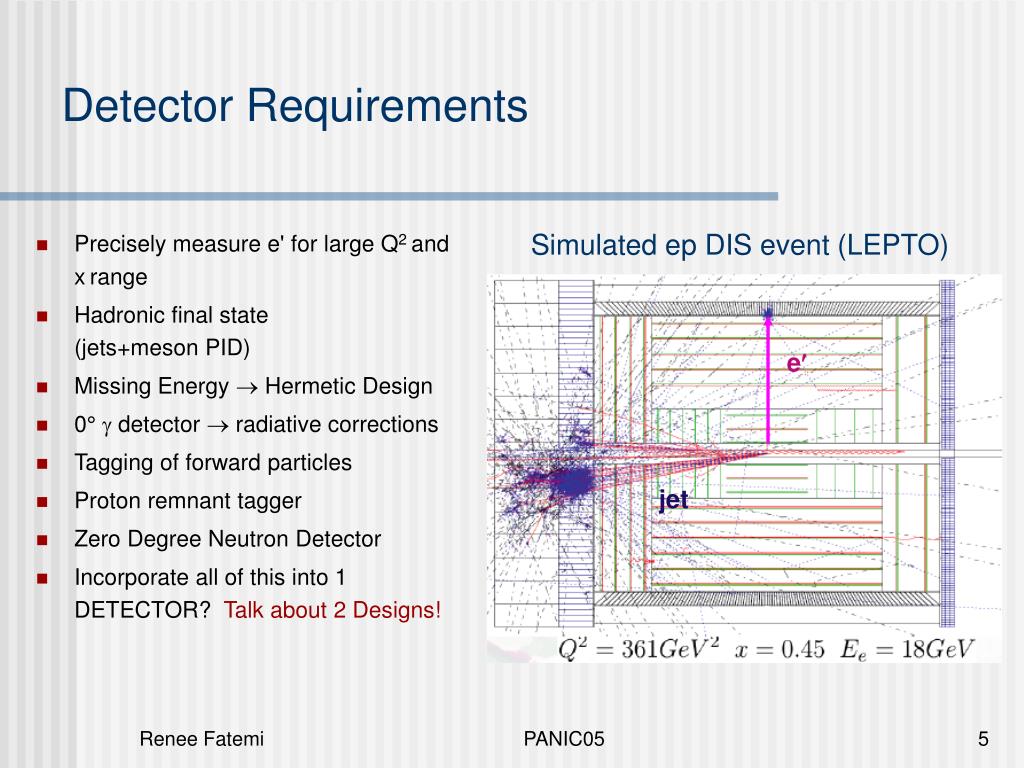Click the slide number '5'
This screenshot has height=768, width=1024.
tap(983, 739)
